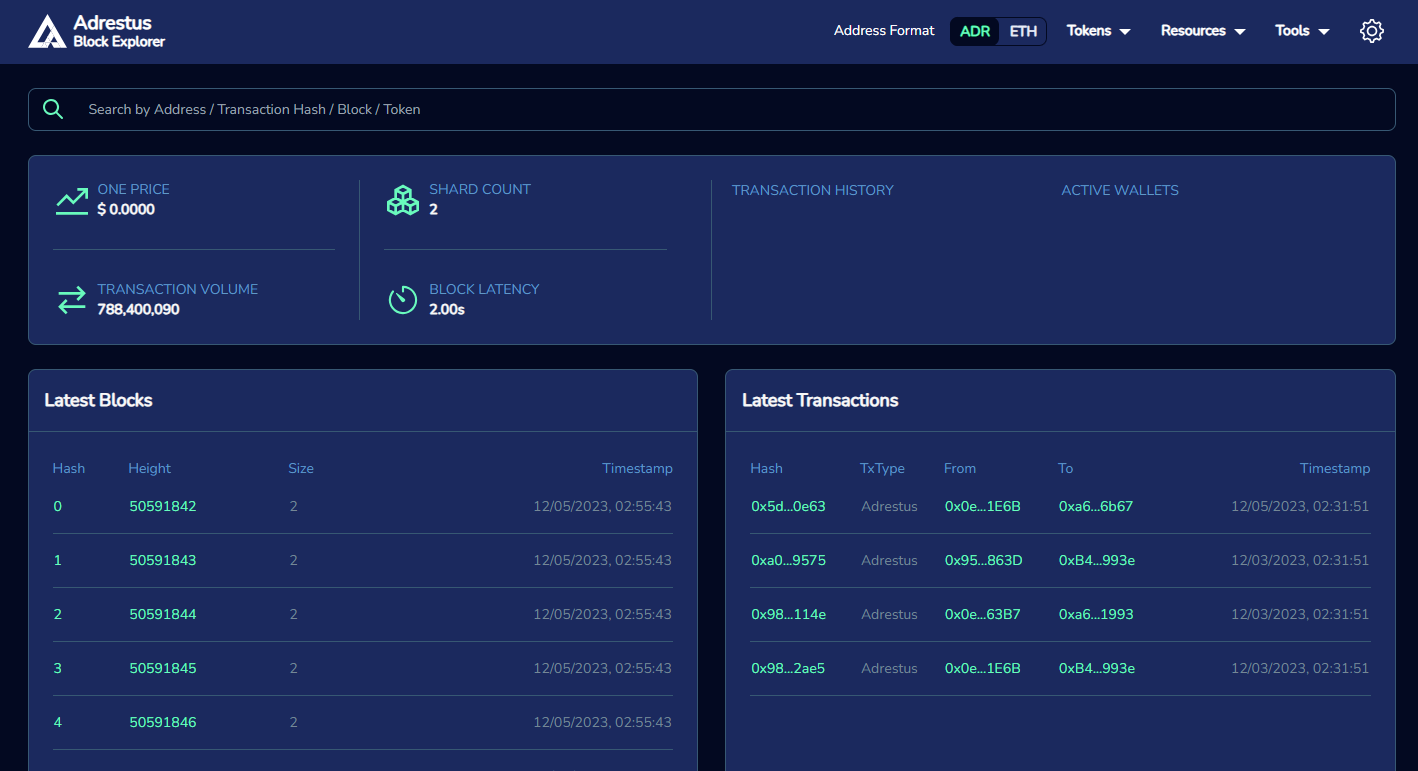Click the Height column header
1418x771 pixels.
point(150,468)
